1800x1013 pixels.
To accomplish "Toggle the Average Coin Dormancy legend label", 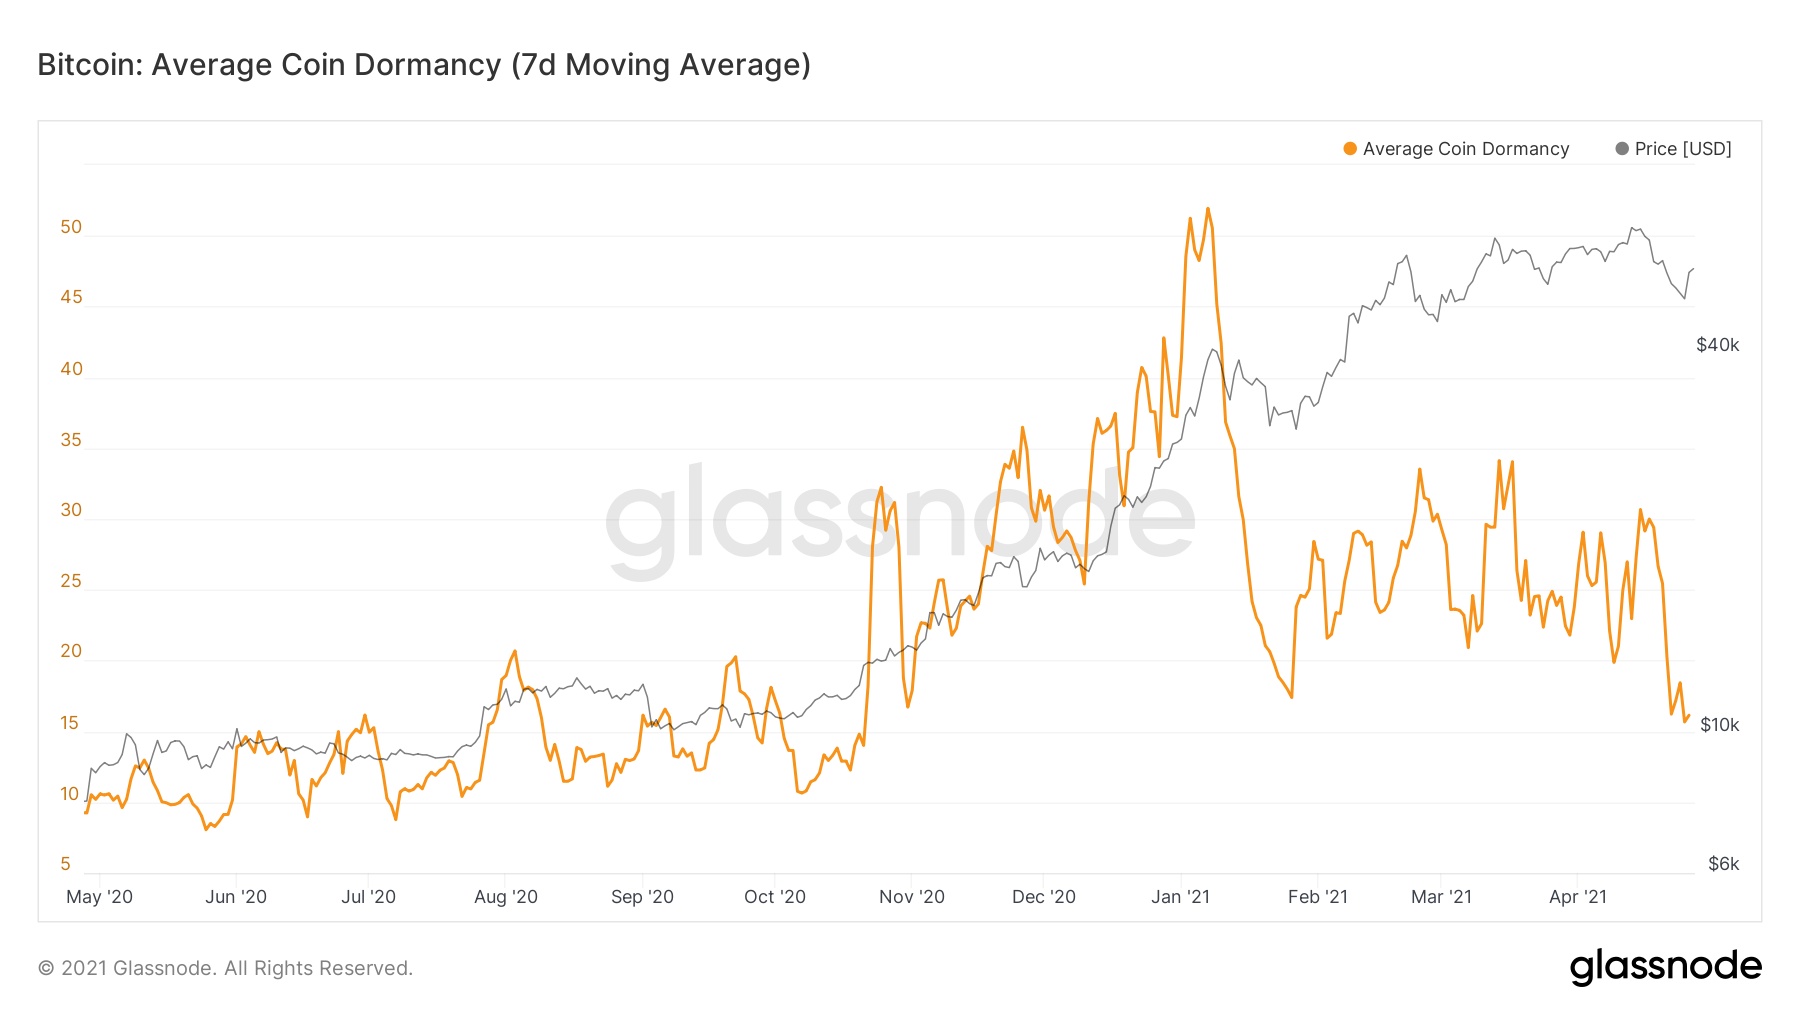I will 1466,149.
